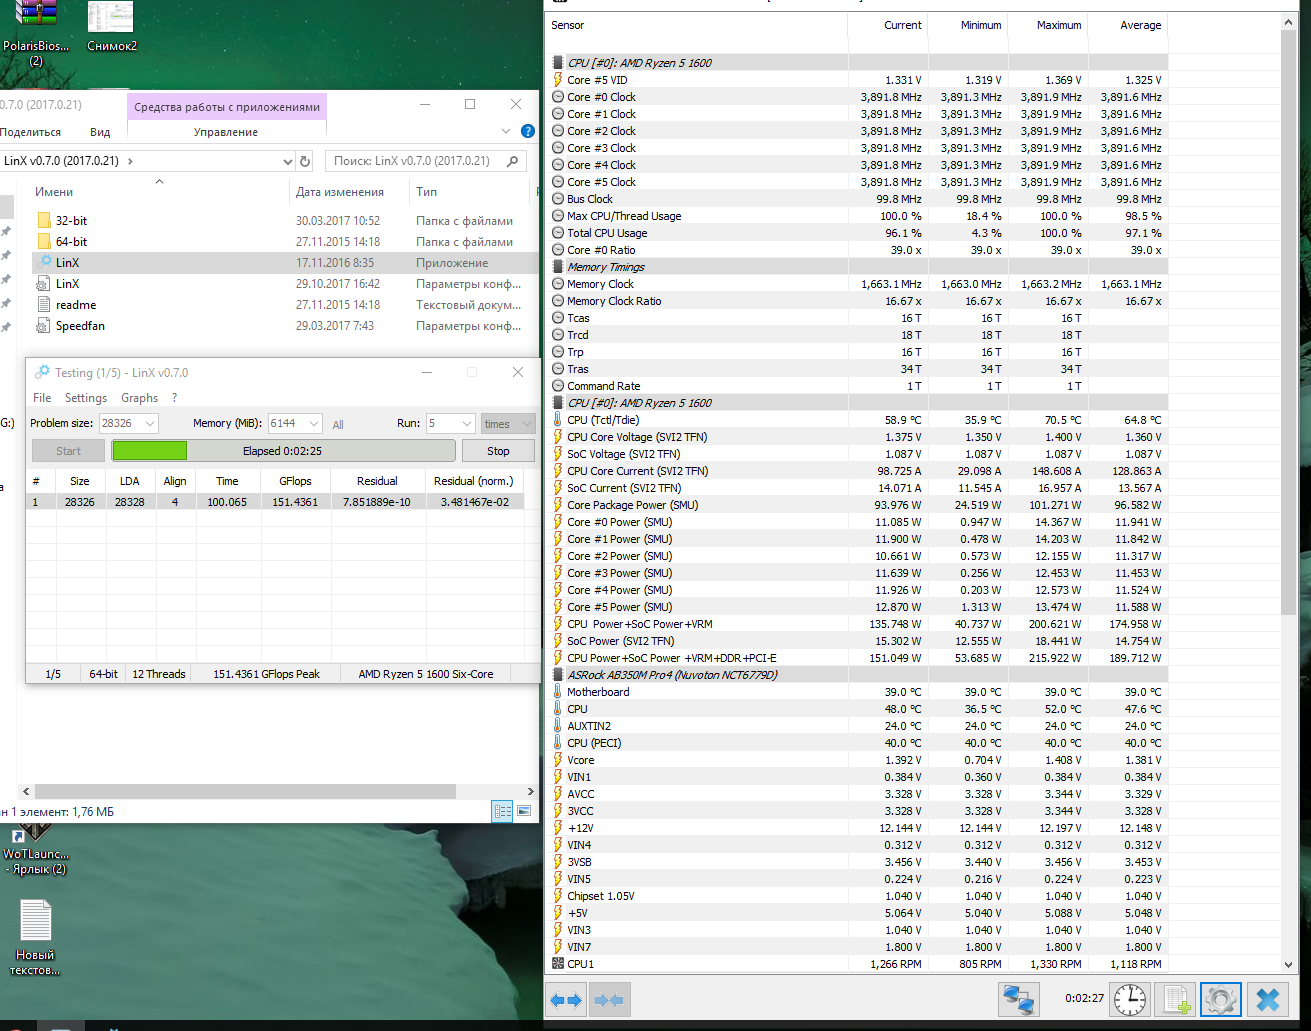Viewport: 1311px width, 1031px height.
Task: Expand the Explorer ribbon chevron
Action: [x=506, y=131]
